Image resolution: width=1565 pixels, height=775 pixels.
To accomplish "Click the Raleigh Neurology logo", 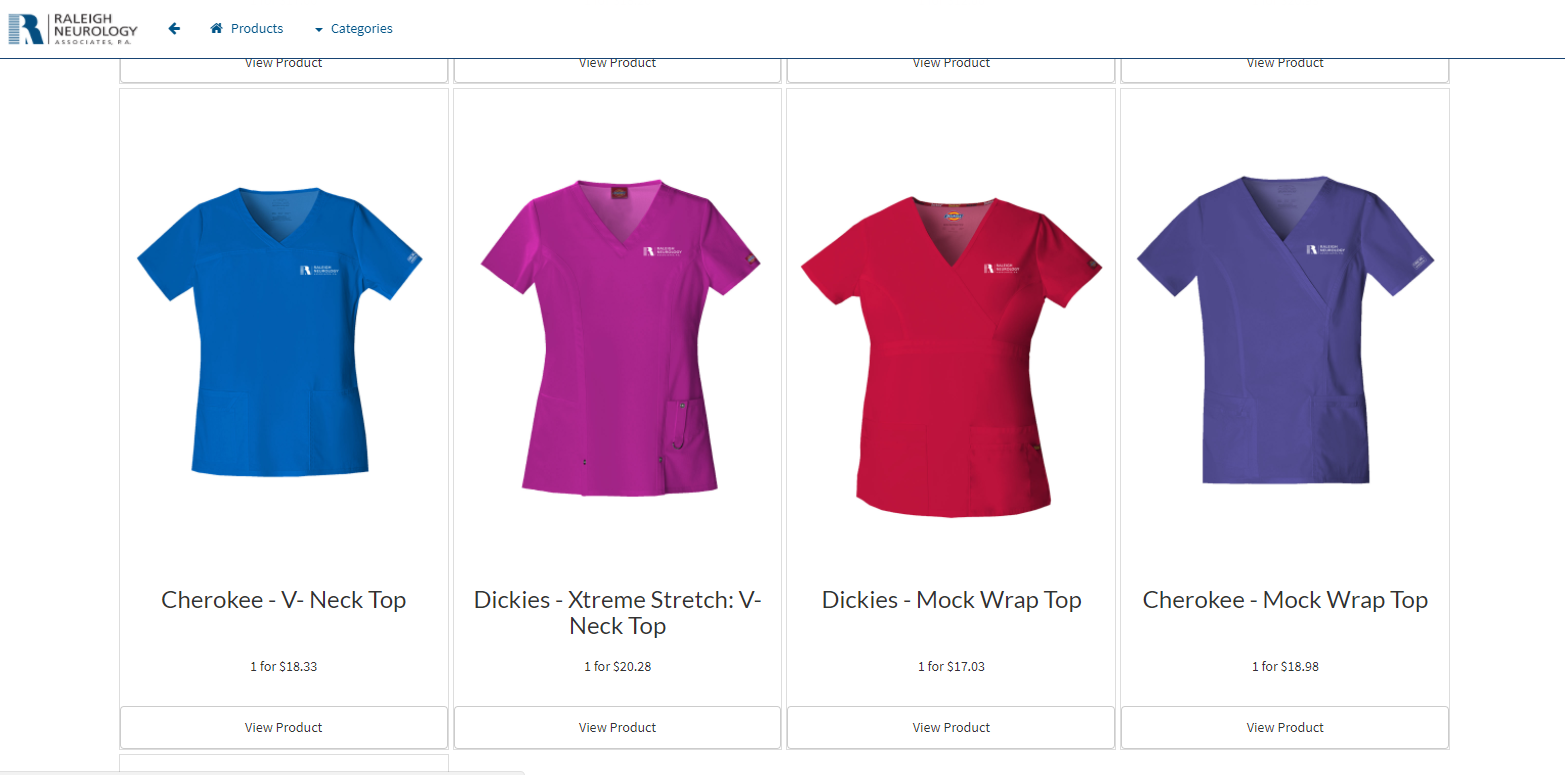I will 73,29.
